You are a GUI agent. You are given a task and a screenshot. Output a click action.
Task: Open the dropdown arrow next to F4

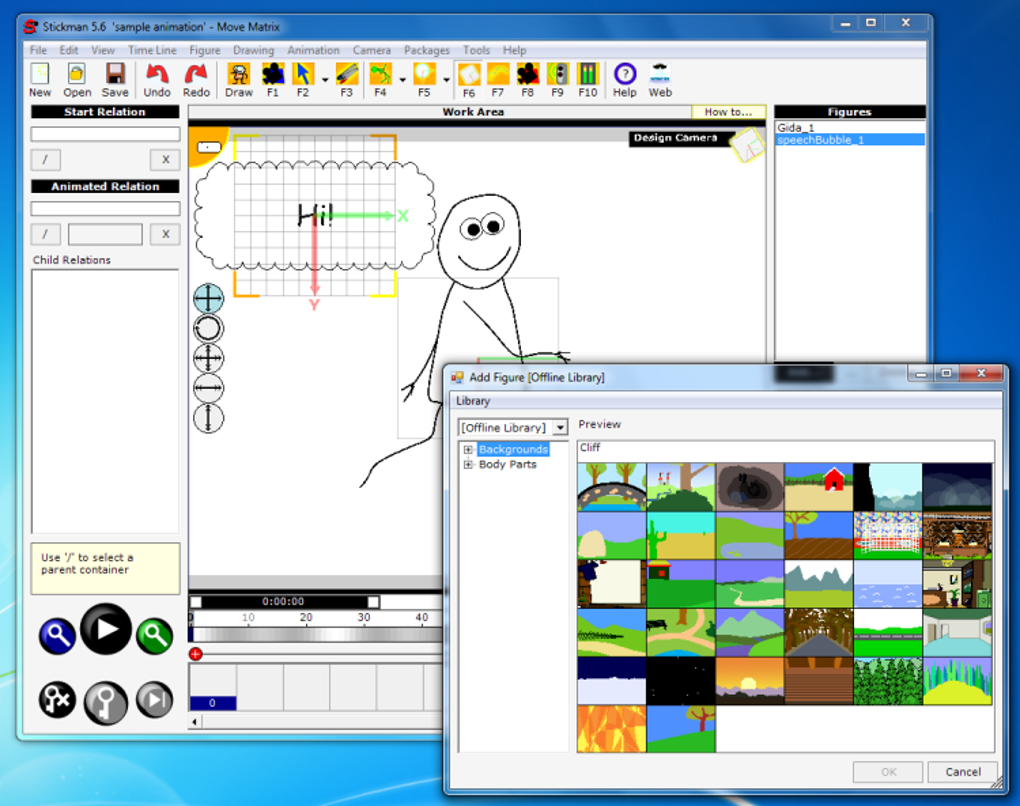point(403,80)
